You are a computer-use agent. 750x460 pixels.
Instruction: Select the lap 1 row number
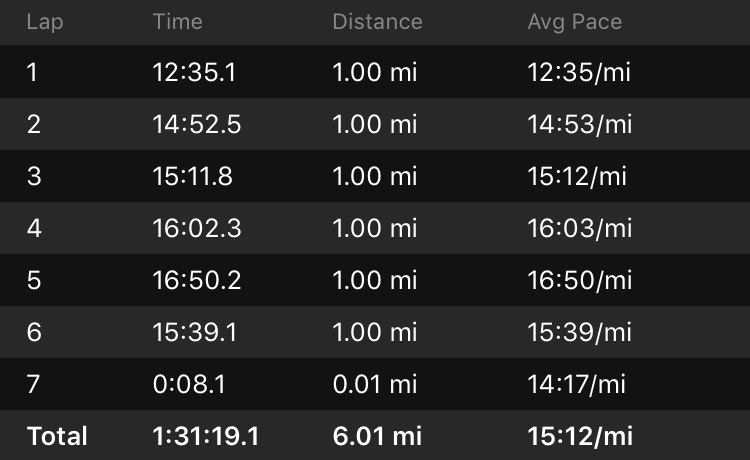tap(33, 73)
